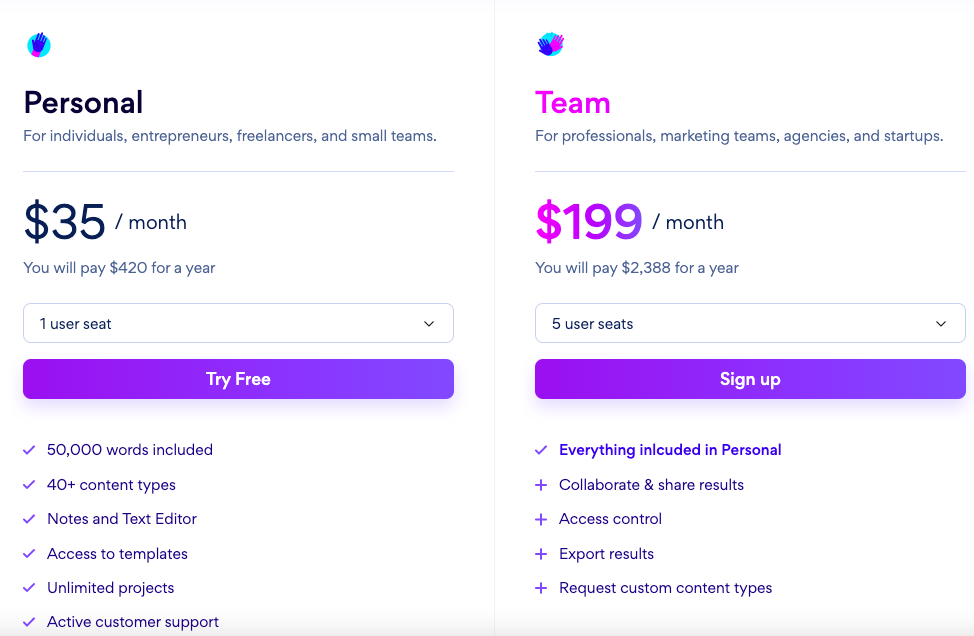Viewport: 974px width, 636px height.
Task: Click the Try Free button
Action: point(239,379)
